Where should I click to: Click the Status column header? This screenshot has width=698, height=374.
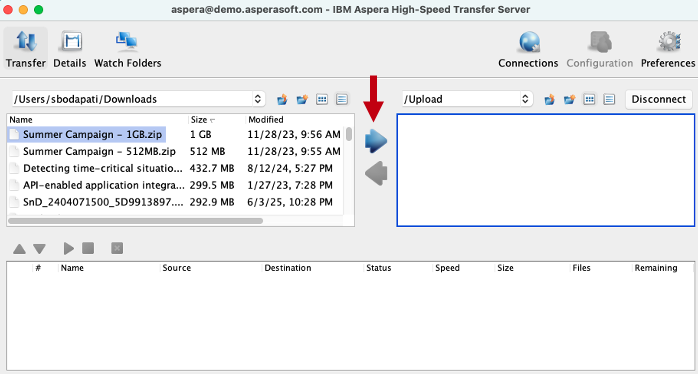coord(378,268)
